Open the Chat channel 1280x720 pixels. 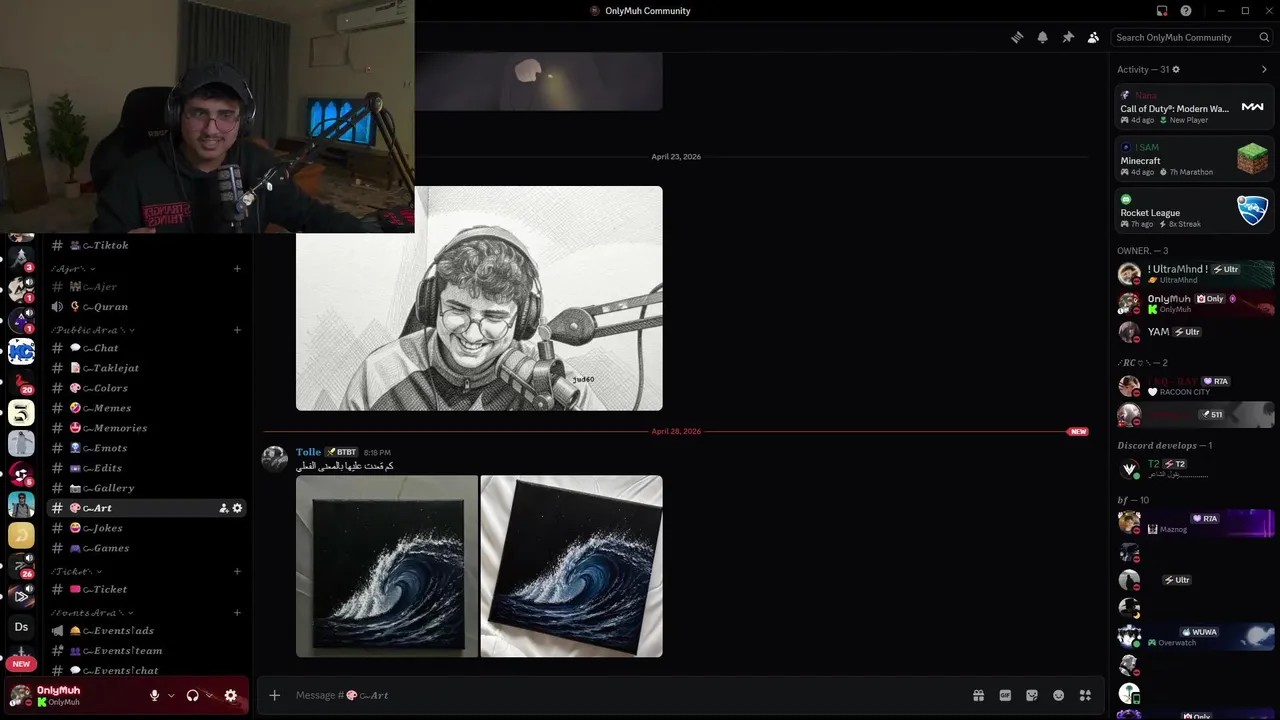[x=147, y=348]
